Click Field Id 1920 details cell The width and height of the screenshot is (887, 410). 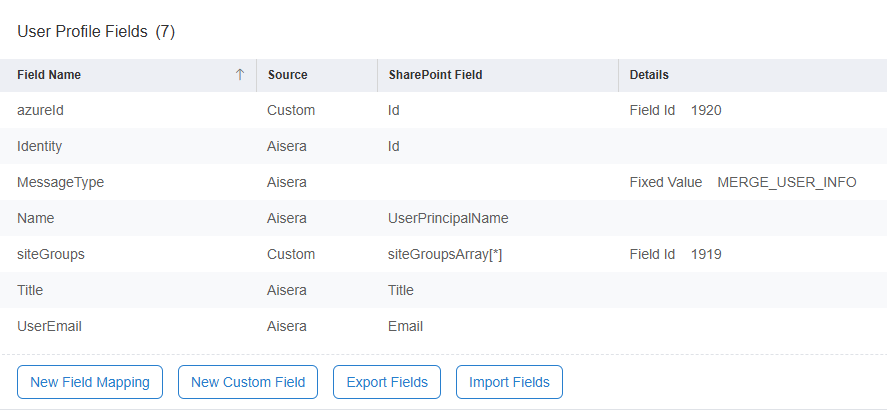click(675, 110)
